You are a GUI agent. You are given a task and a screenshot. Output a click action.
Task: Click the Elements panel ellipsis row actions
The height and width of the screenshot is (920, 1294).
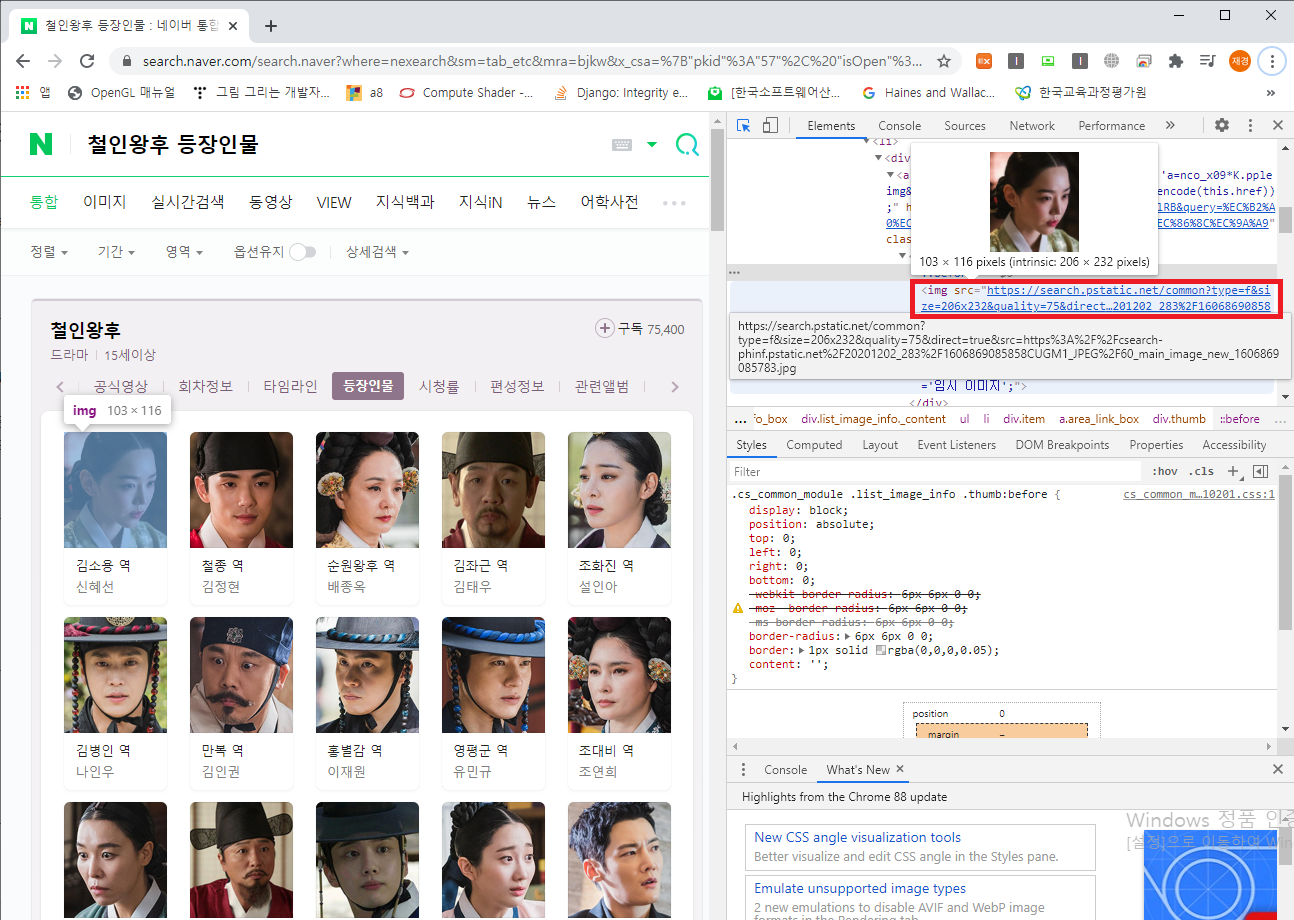tap(734, 272)
